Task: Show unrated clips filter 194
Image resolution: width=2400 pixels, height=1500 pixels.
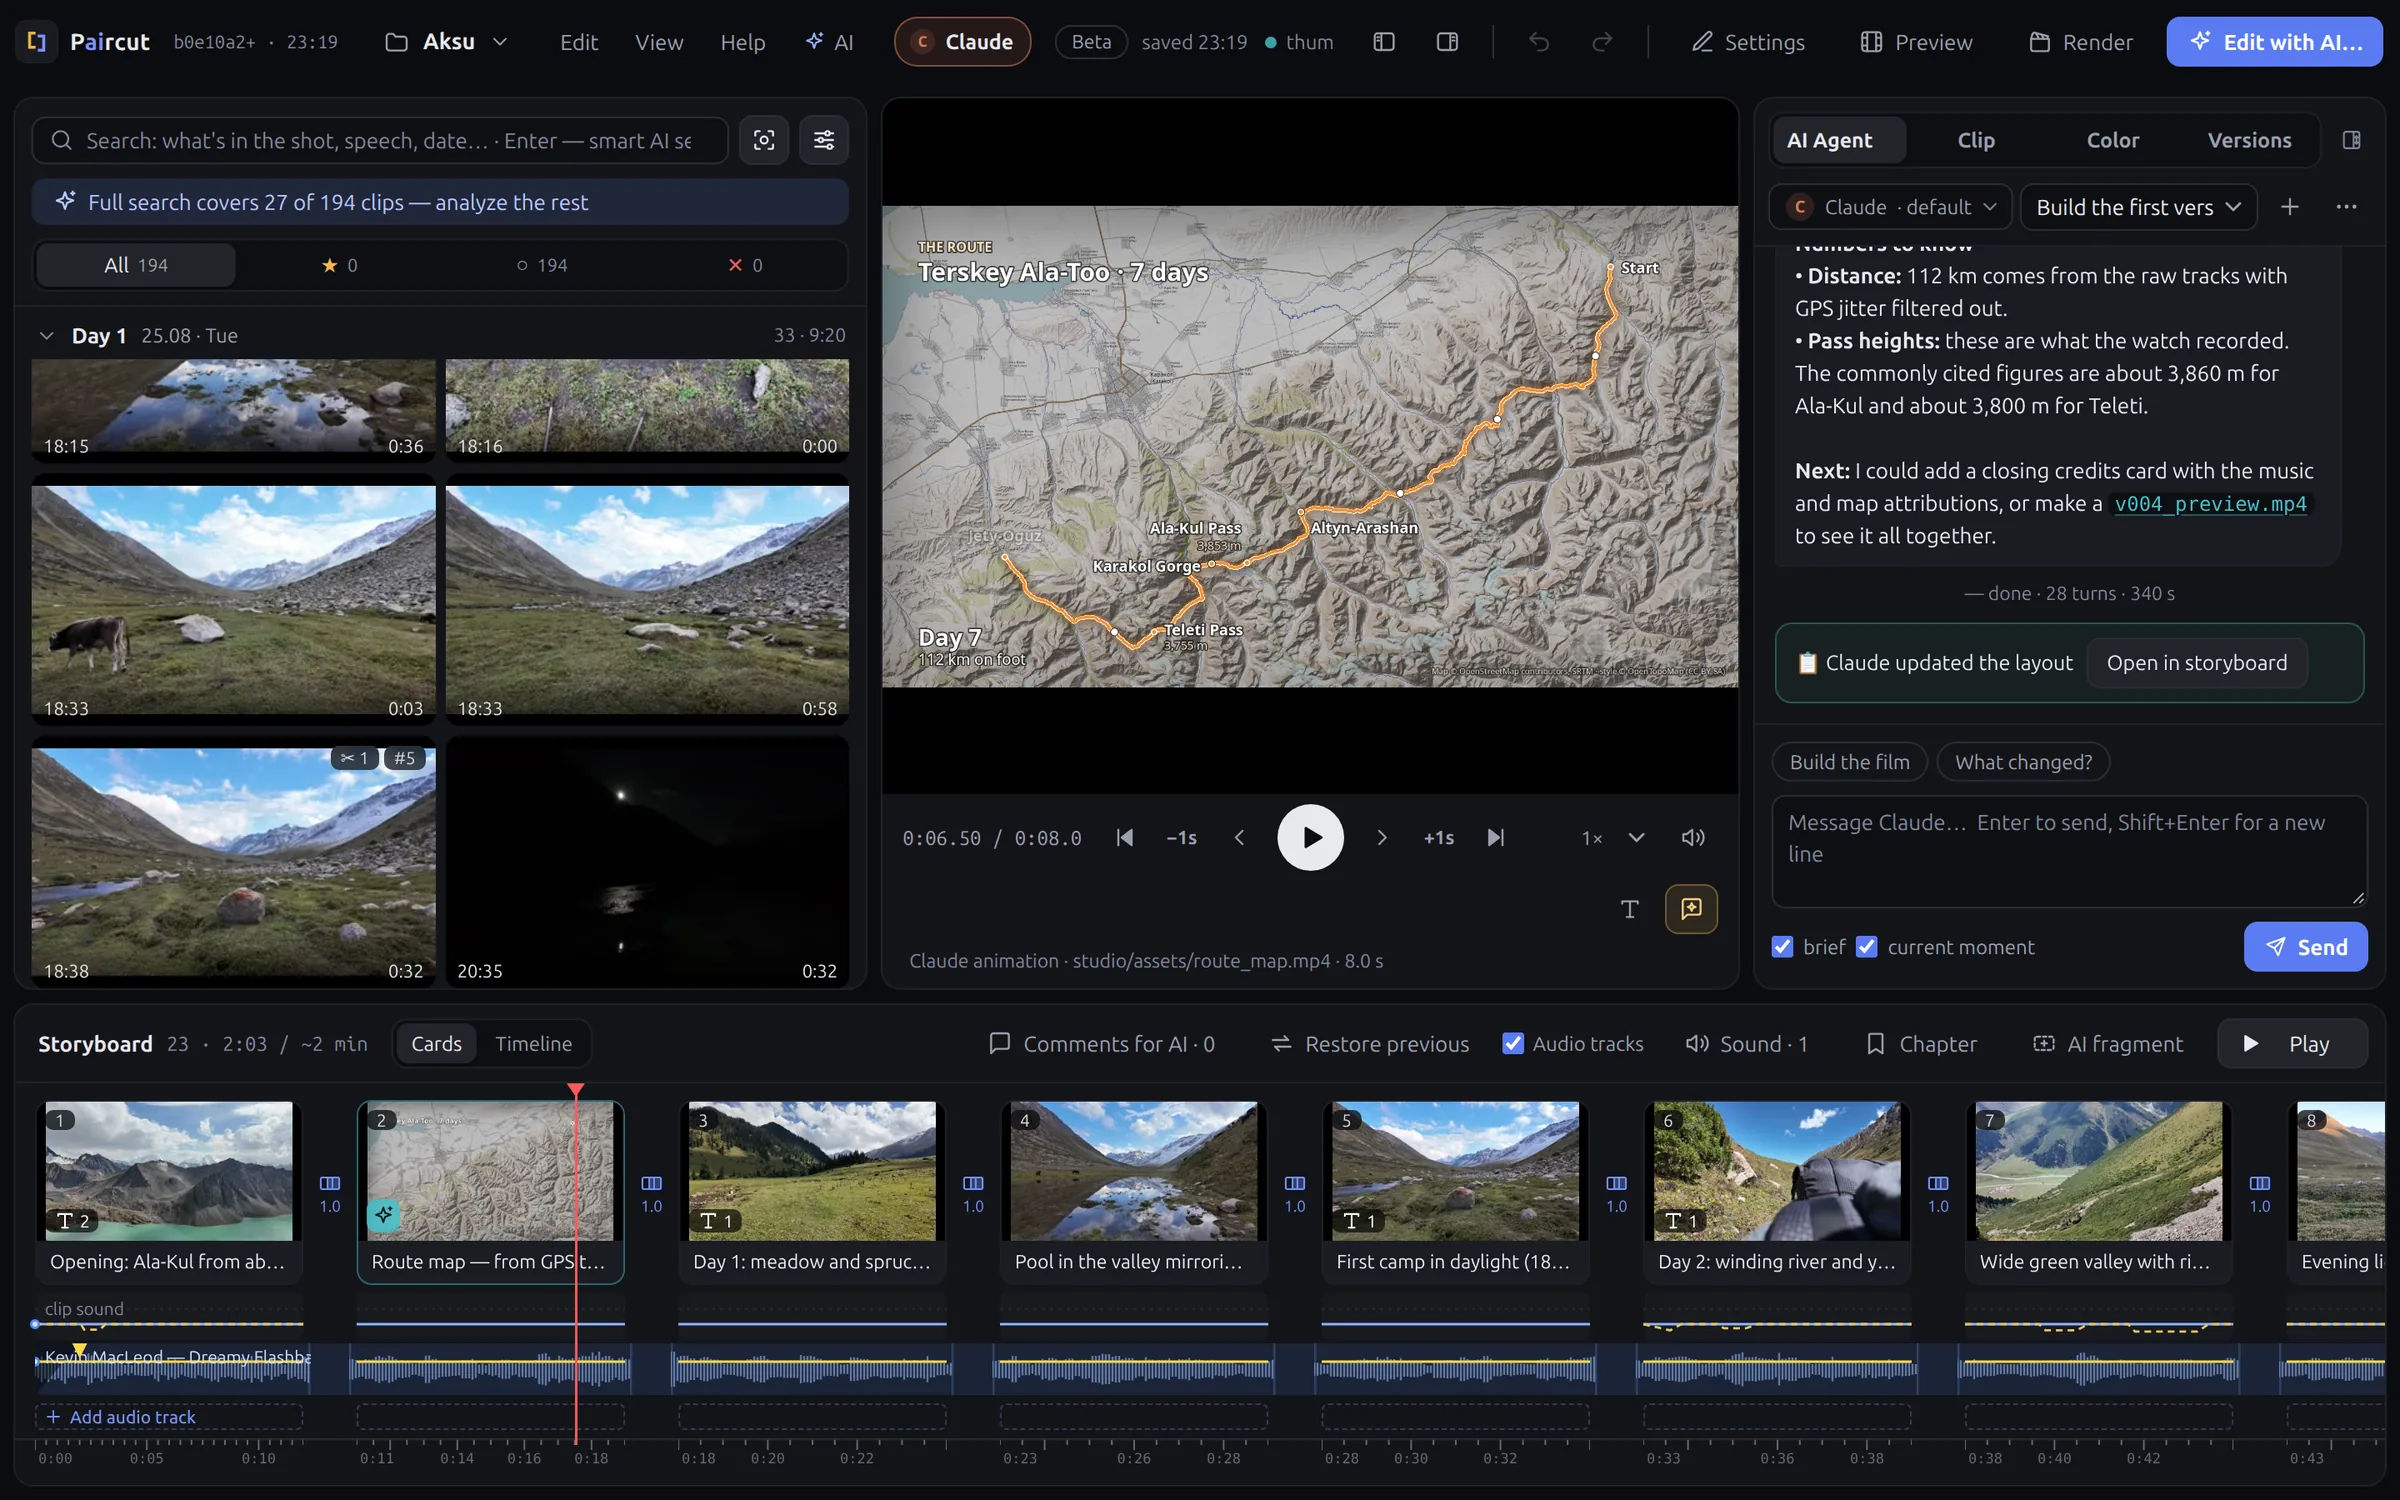Action: pos(542,265)
